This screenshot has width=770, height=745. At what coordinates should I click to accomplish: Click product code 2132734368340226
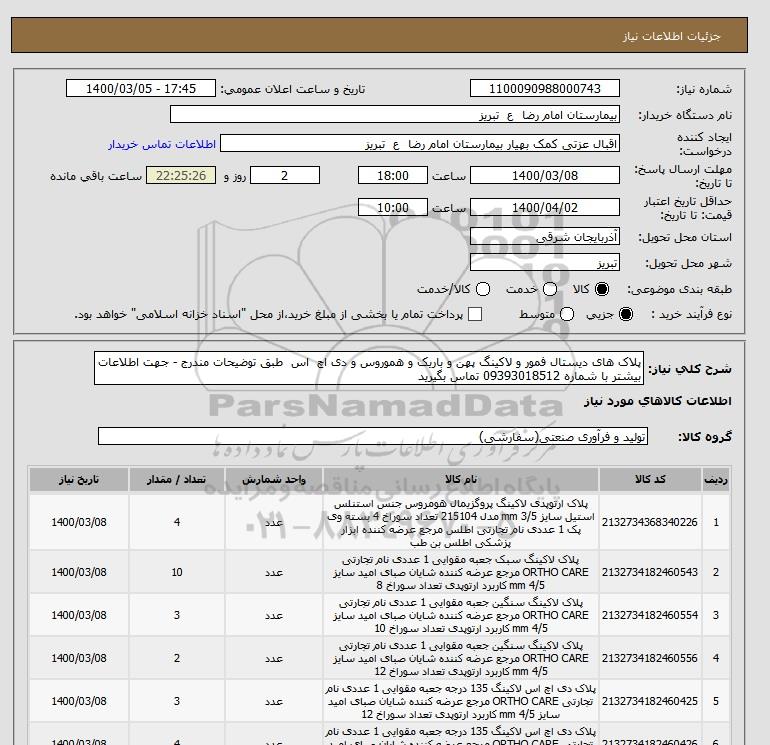pyautogui.click(x=650, y=522)
